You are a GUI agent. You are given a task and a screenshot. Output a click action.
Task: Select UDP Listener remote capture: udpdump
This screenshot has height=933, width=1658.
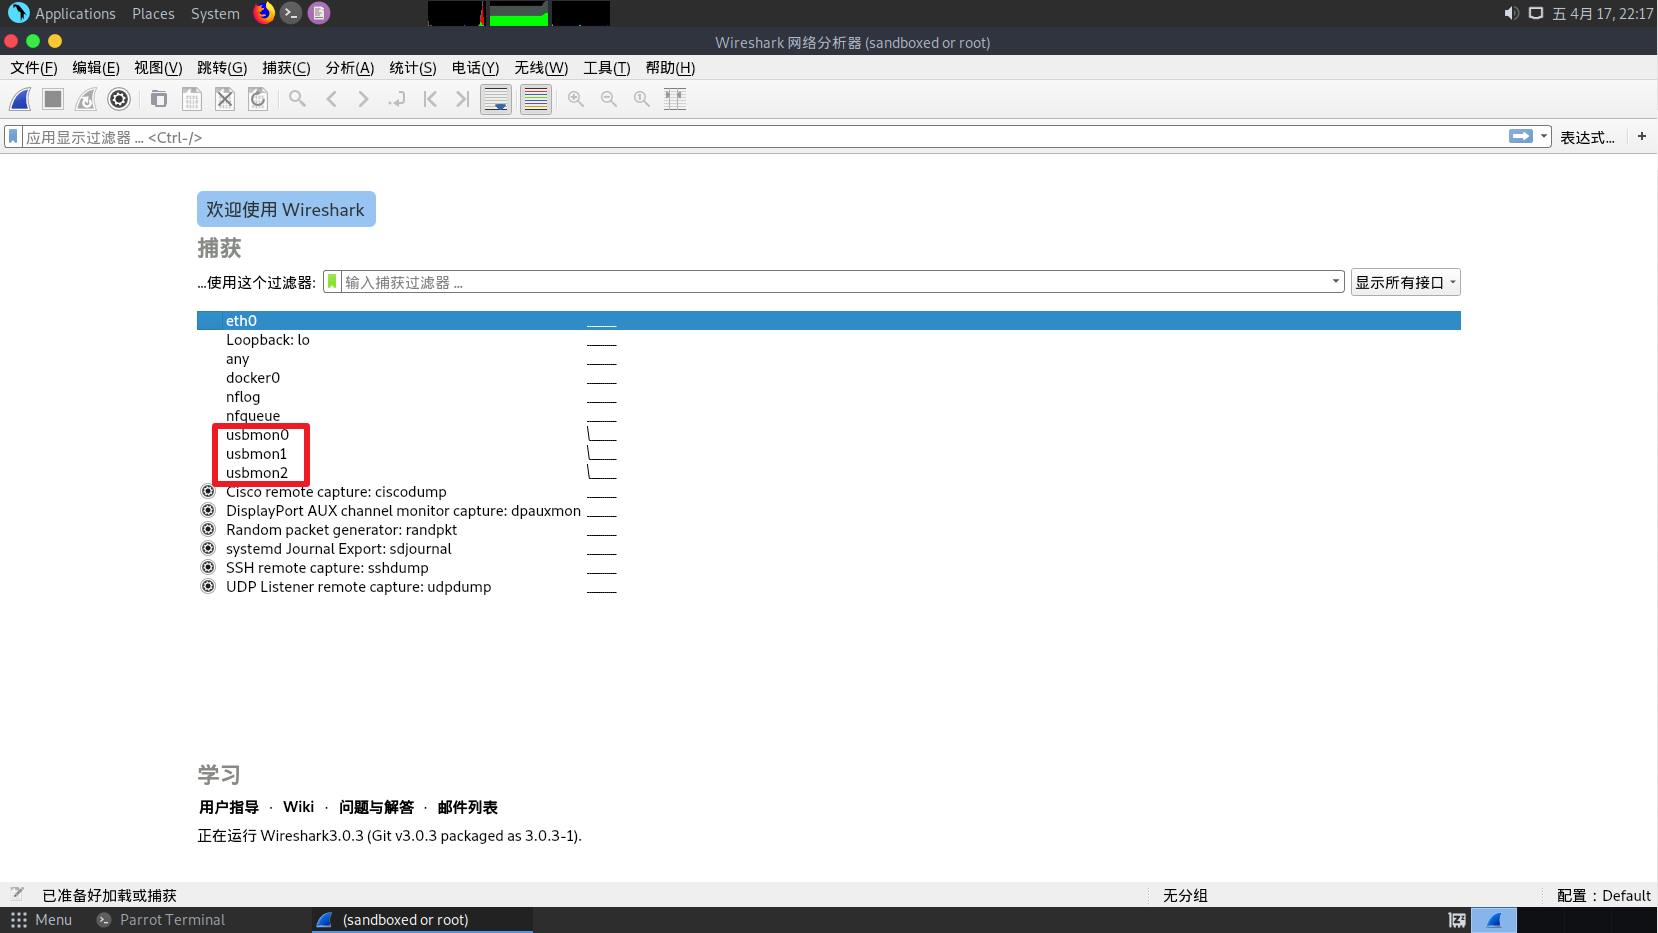tap(829, 587)
